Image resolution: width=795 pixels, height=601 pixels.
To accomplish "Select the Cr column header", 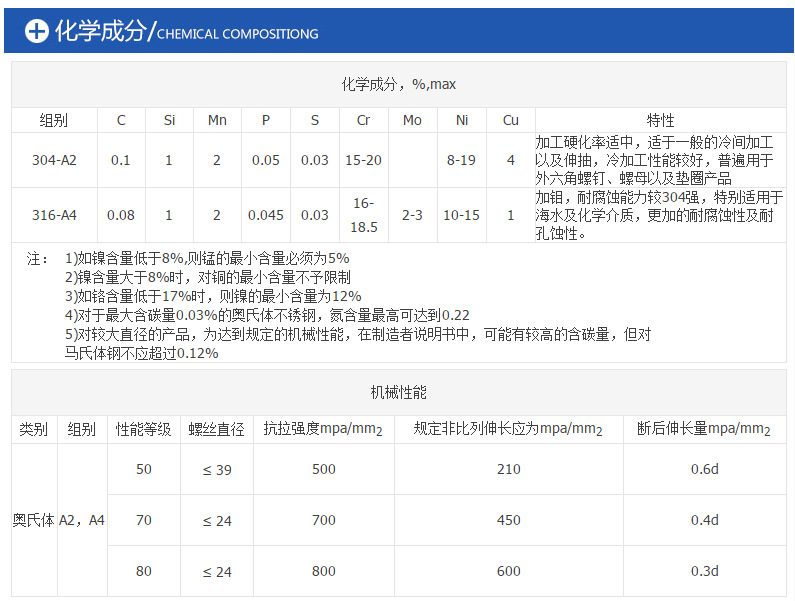I will pos(363,120).
